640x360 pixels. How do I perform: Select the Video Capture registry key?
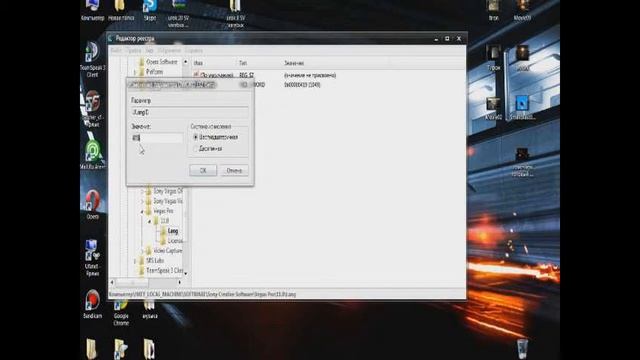pos(168,251)
